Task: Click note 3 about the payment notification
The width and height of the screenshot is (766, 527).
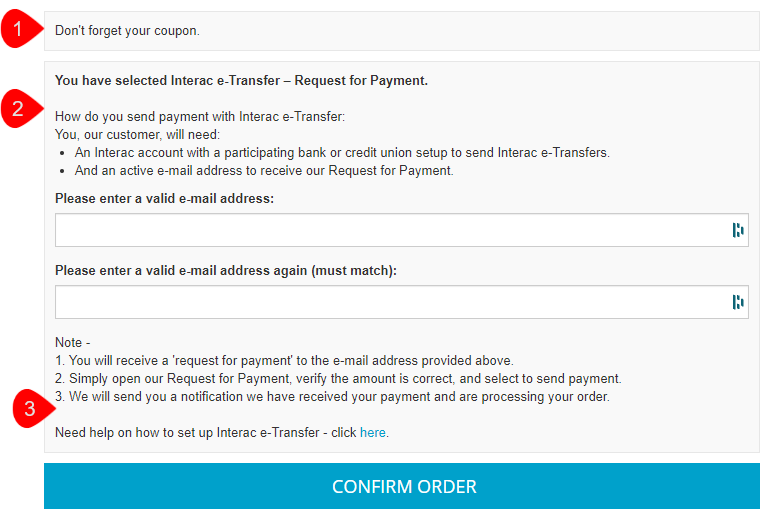Action: point(332,397)
